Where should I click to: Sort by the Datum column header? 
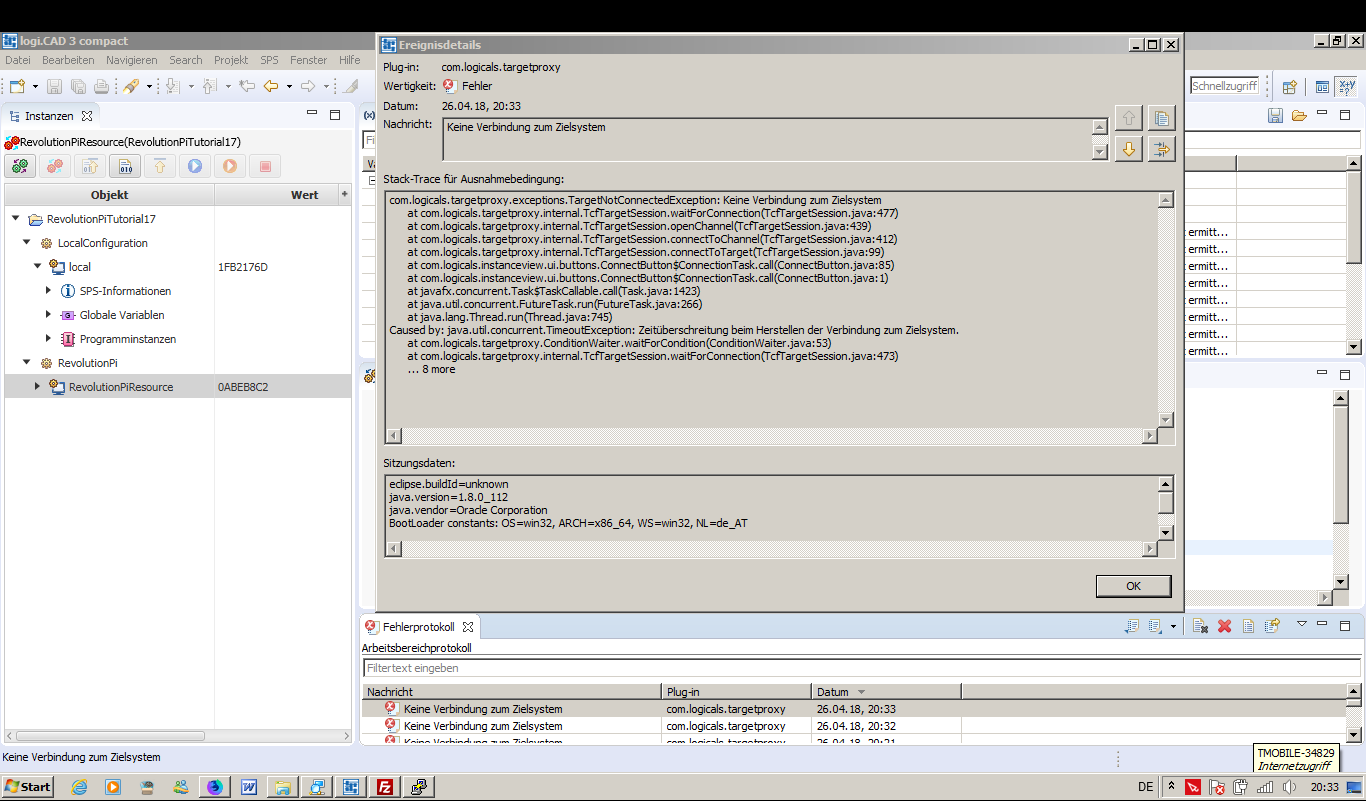(886, 692)
